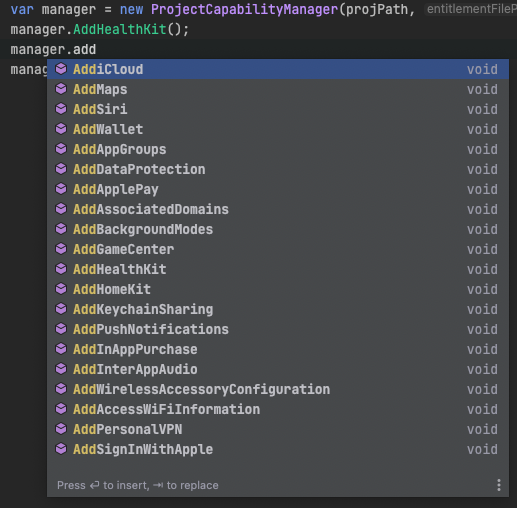Place cursor after manager.add text
517x508 pixels.
pos(96,49)
